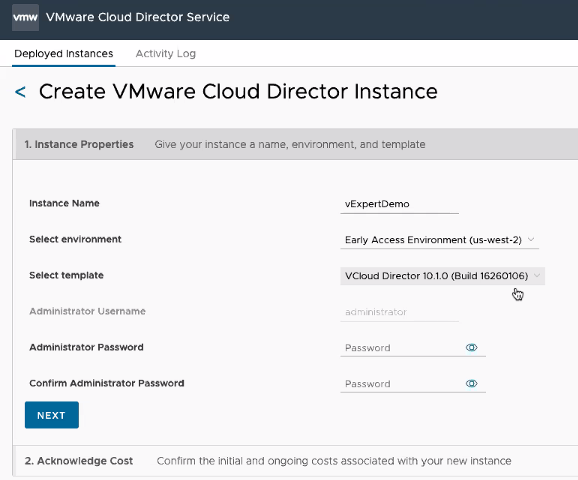Image resolution: width=578 pixels, height=480 pixels.
Task: Switch to the Activity Log tab
Action: click(166, 54)
